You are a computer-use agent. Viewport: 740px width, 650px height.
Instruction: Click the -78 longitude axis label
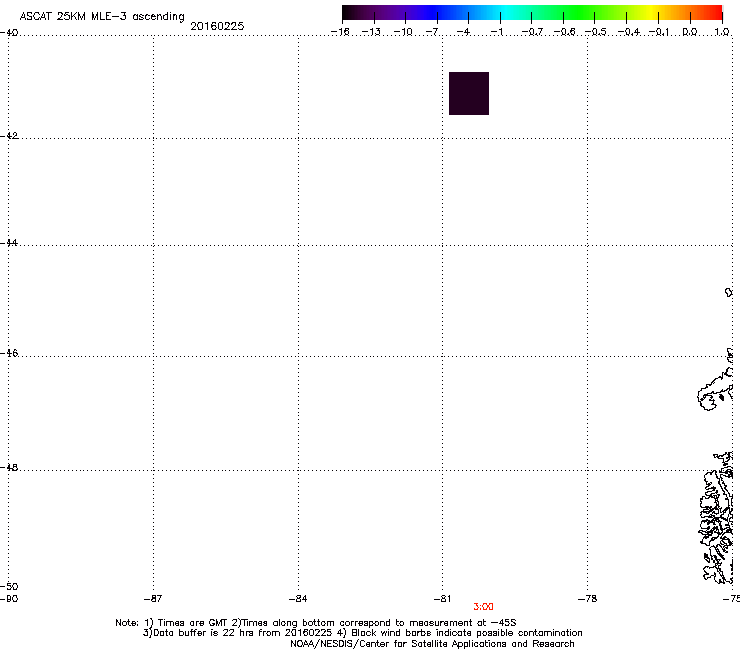[587, 599]
